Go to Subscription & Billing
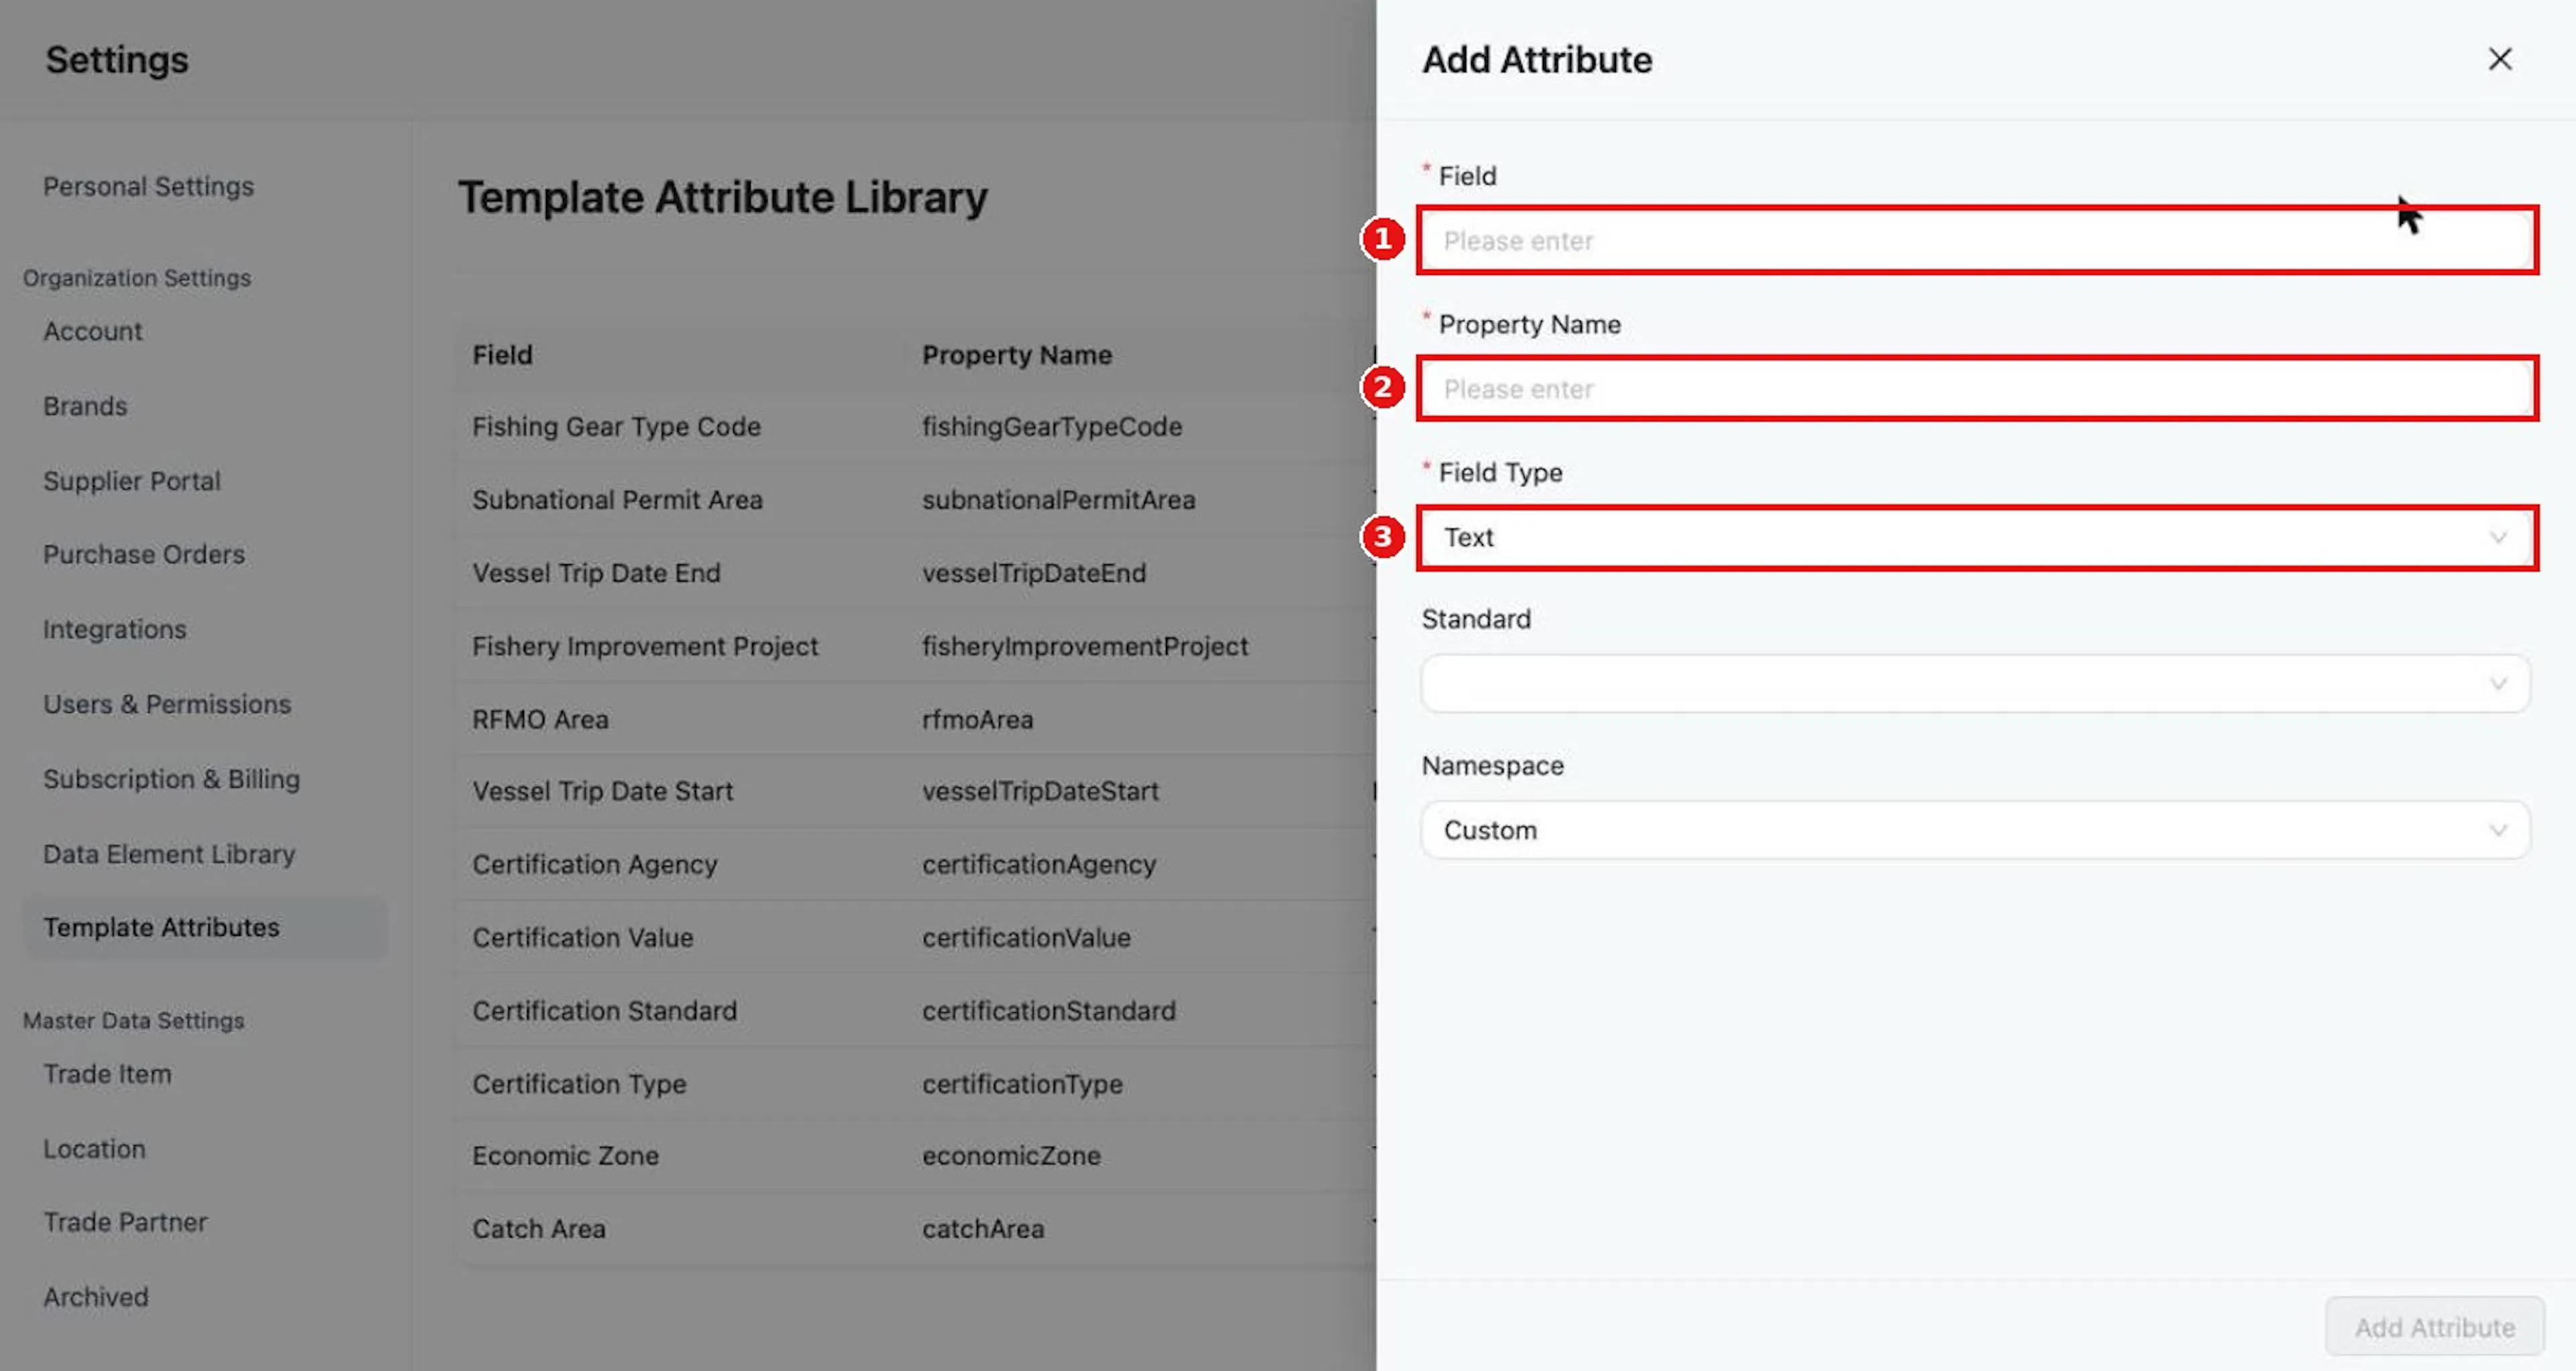The height and width of the screenshot is (1371, 2576). pos(171,779)
